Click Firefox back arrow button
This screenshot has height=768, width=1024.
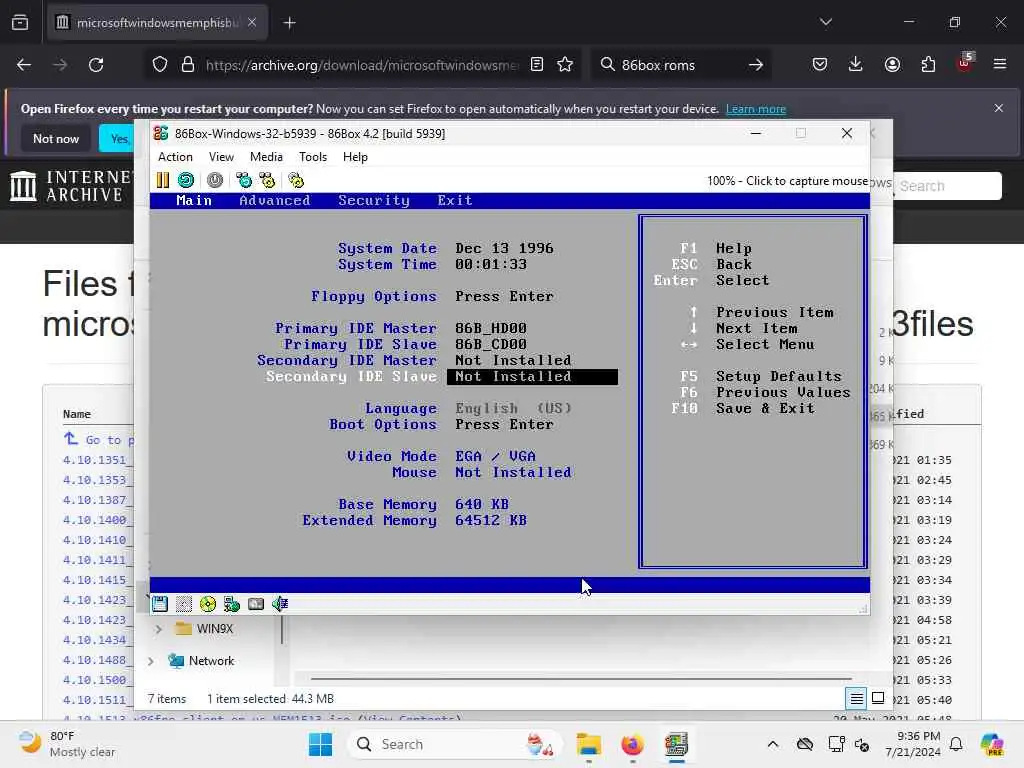tap(24, 65)
